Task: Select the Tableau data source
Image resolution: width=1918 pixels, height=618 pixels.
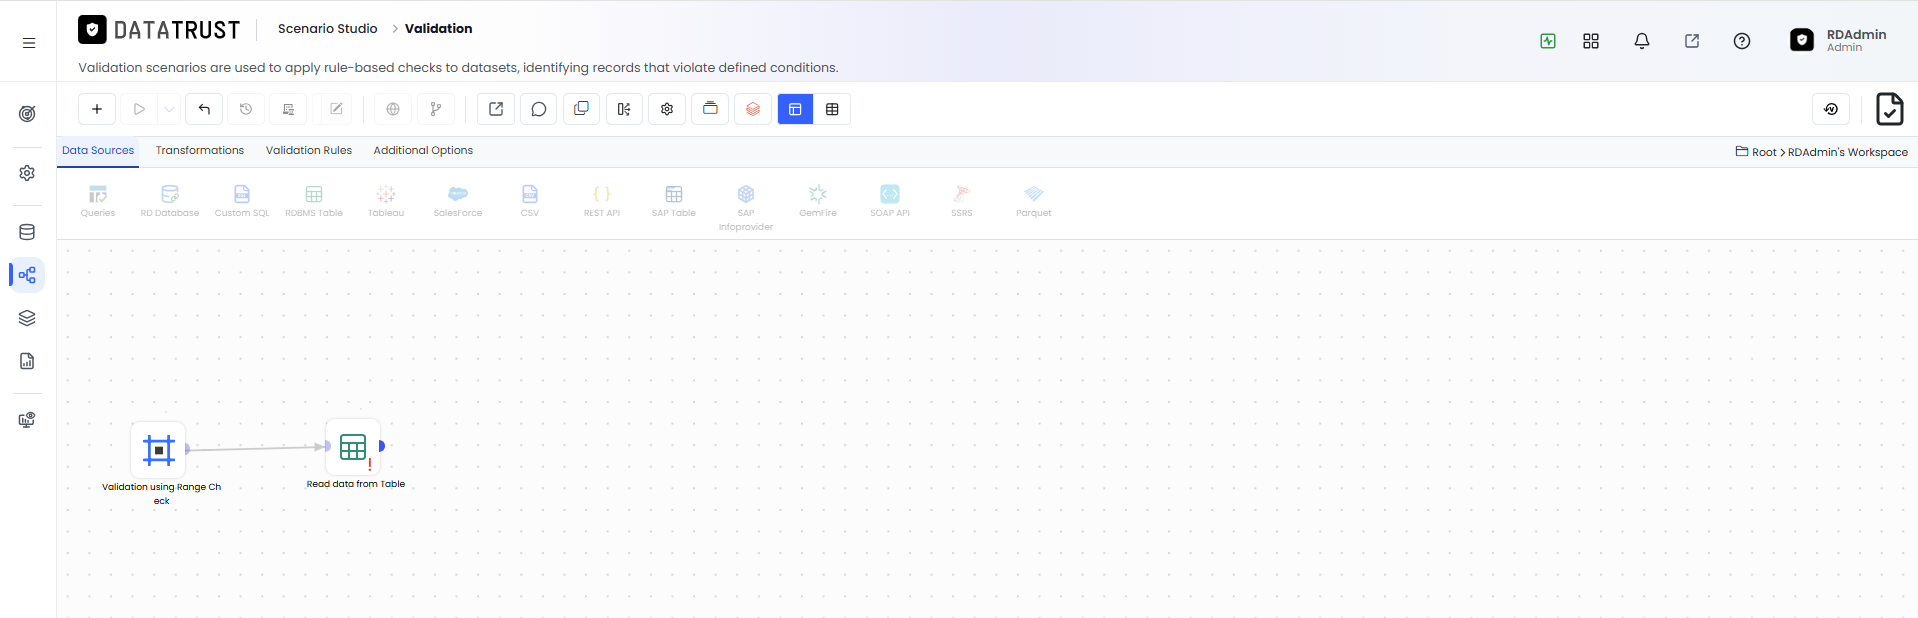Action: (x=386, y=201)
